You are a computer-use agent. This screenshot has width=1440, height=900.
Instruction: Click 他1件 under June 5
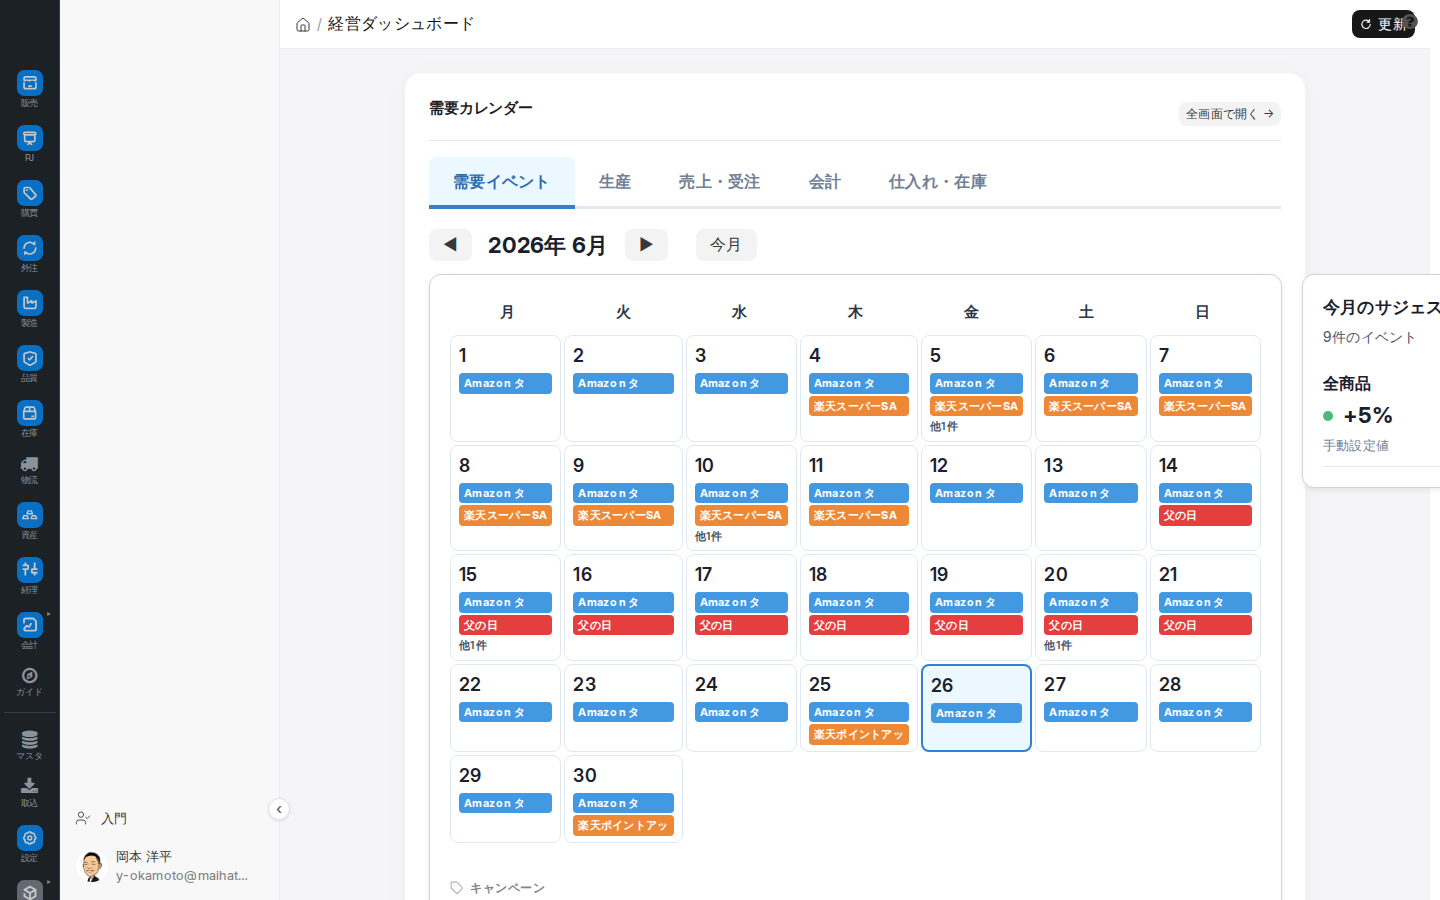(944, 427)
